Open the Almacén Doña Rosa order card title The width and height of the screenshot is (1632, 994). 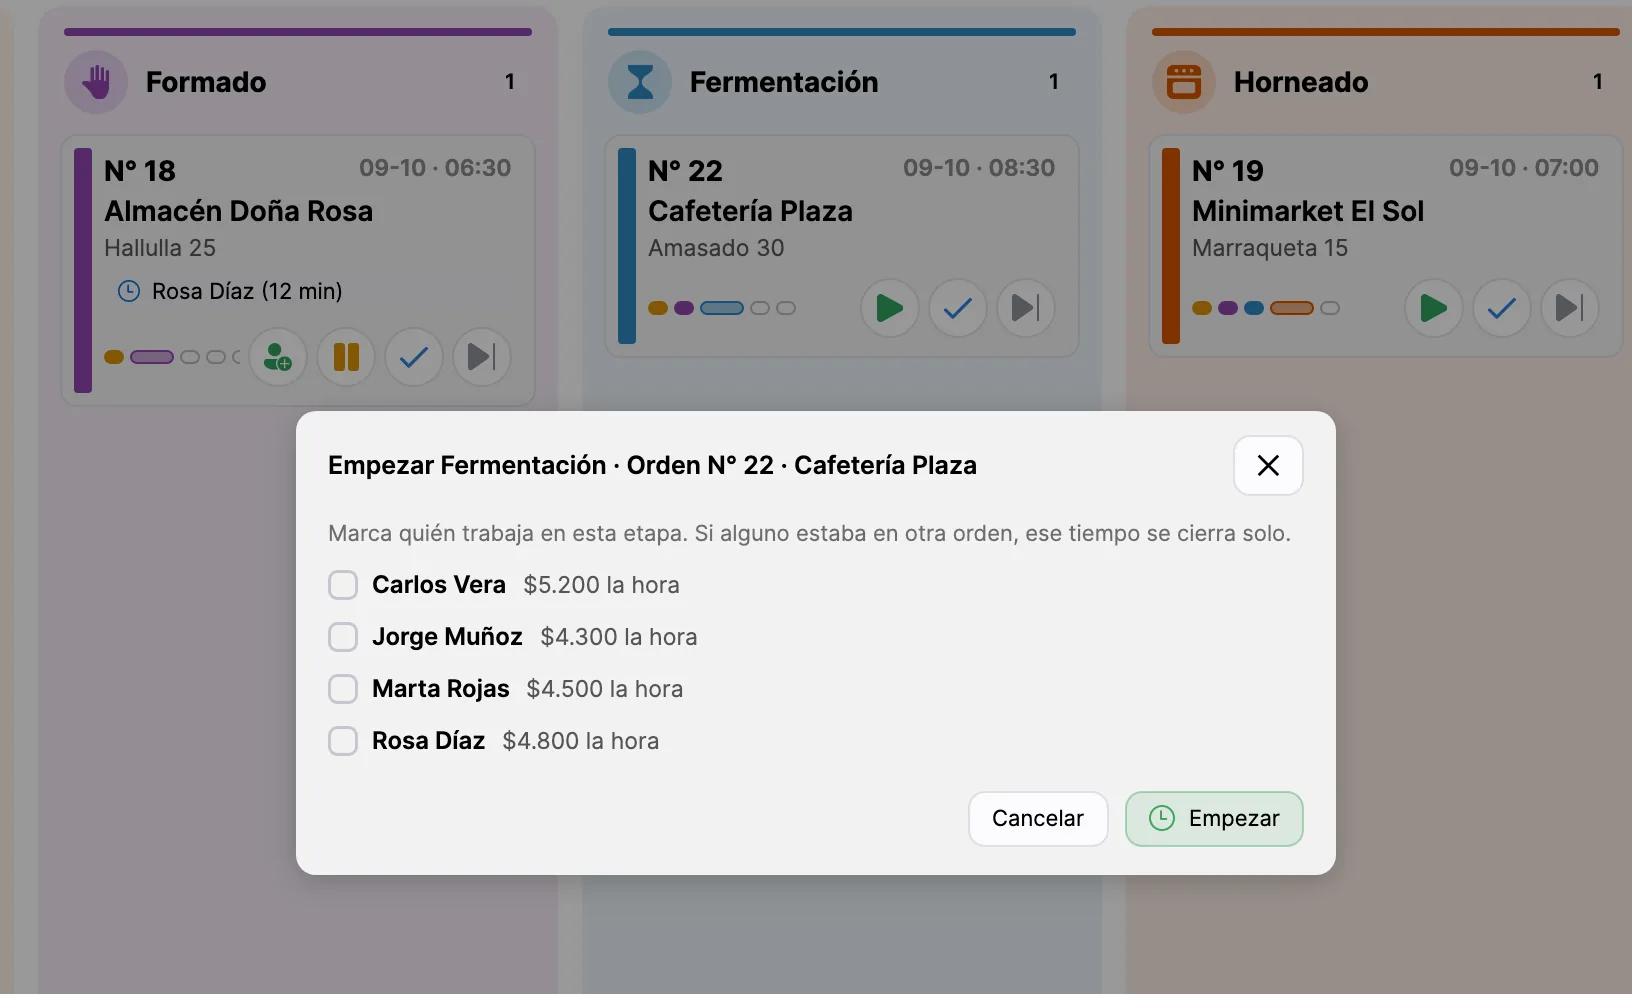coord(239,211)
